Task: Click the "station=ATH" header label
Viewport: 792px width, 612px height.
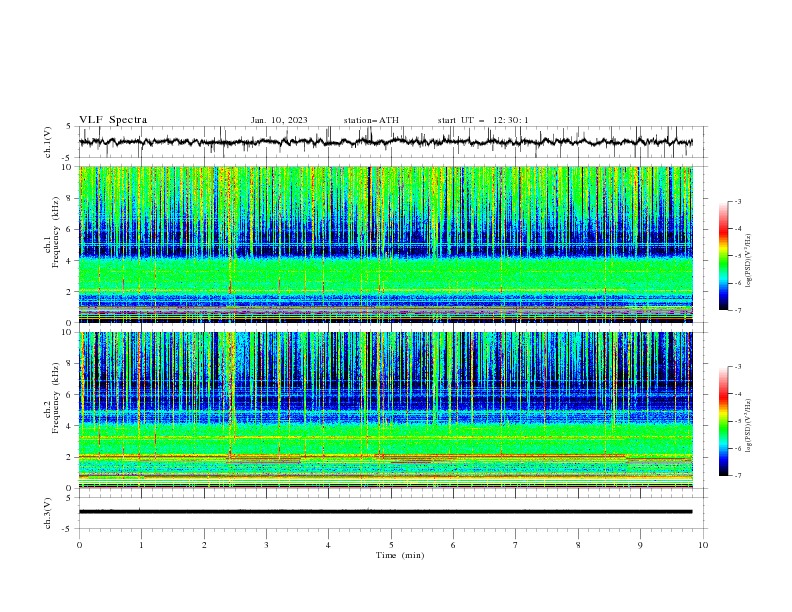Action: click(x=371, y=120)
